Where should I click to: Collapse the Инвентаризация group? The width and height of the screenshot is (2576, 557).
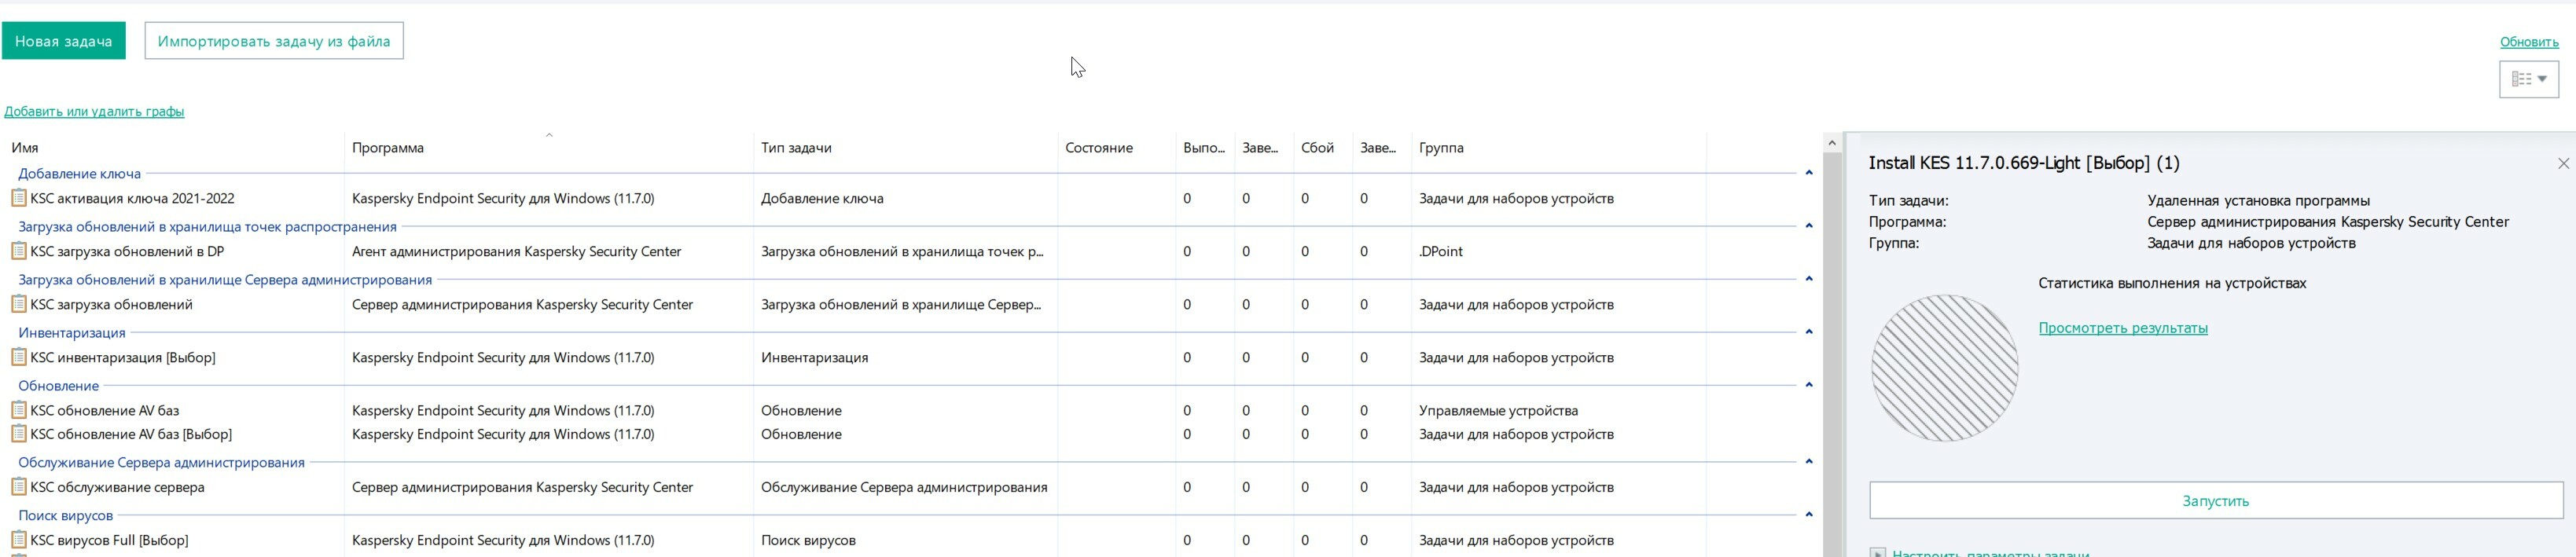pos(1808,332)
